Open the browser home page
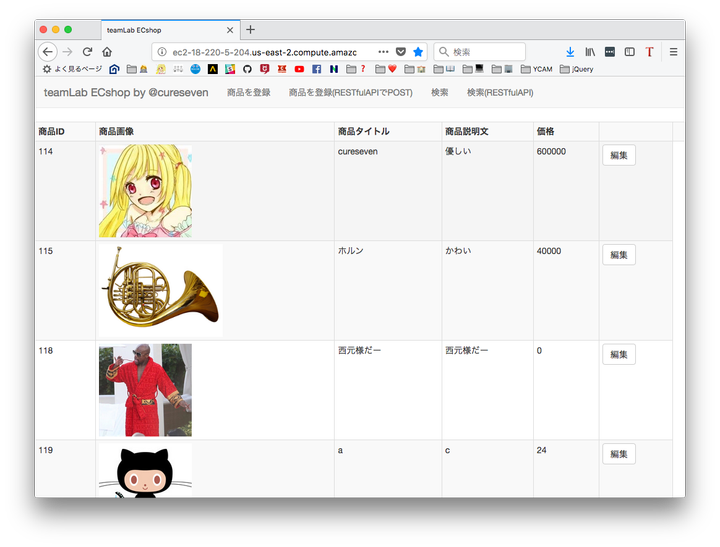Screen dimensions: 720x547 point(107,52)
